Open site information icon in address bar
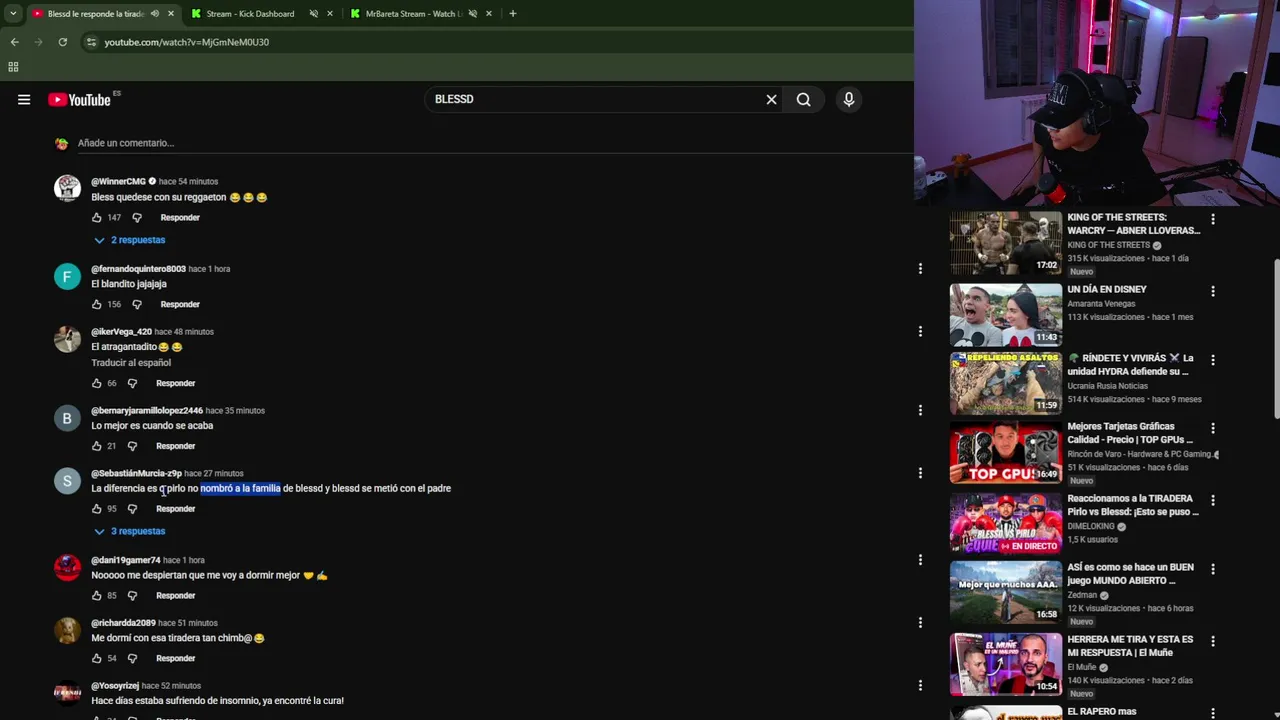The width and height of the screenshot is (1280, 720). [x=91, y=42]
